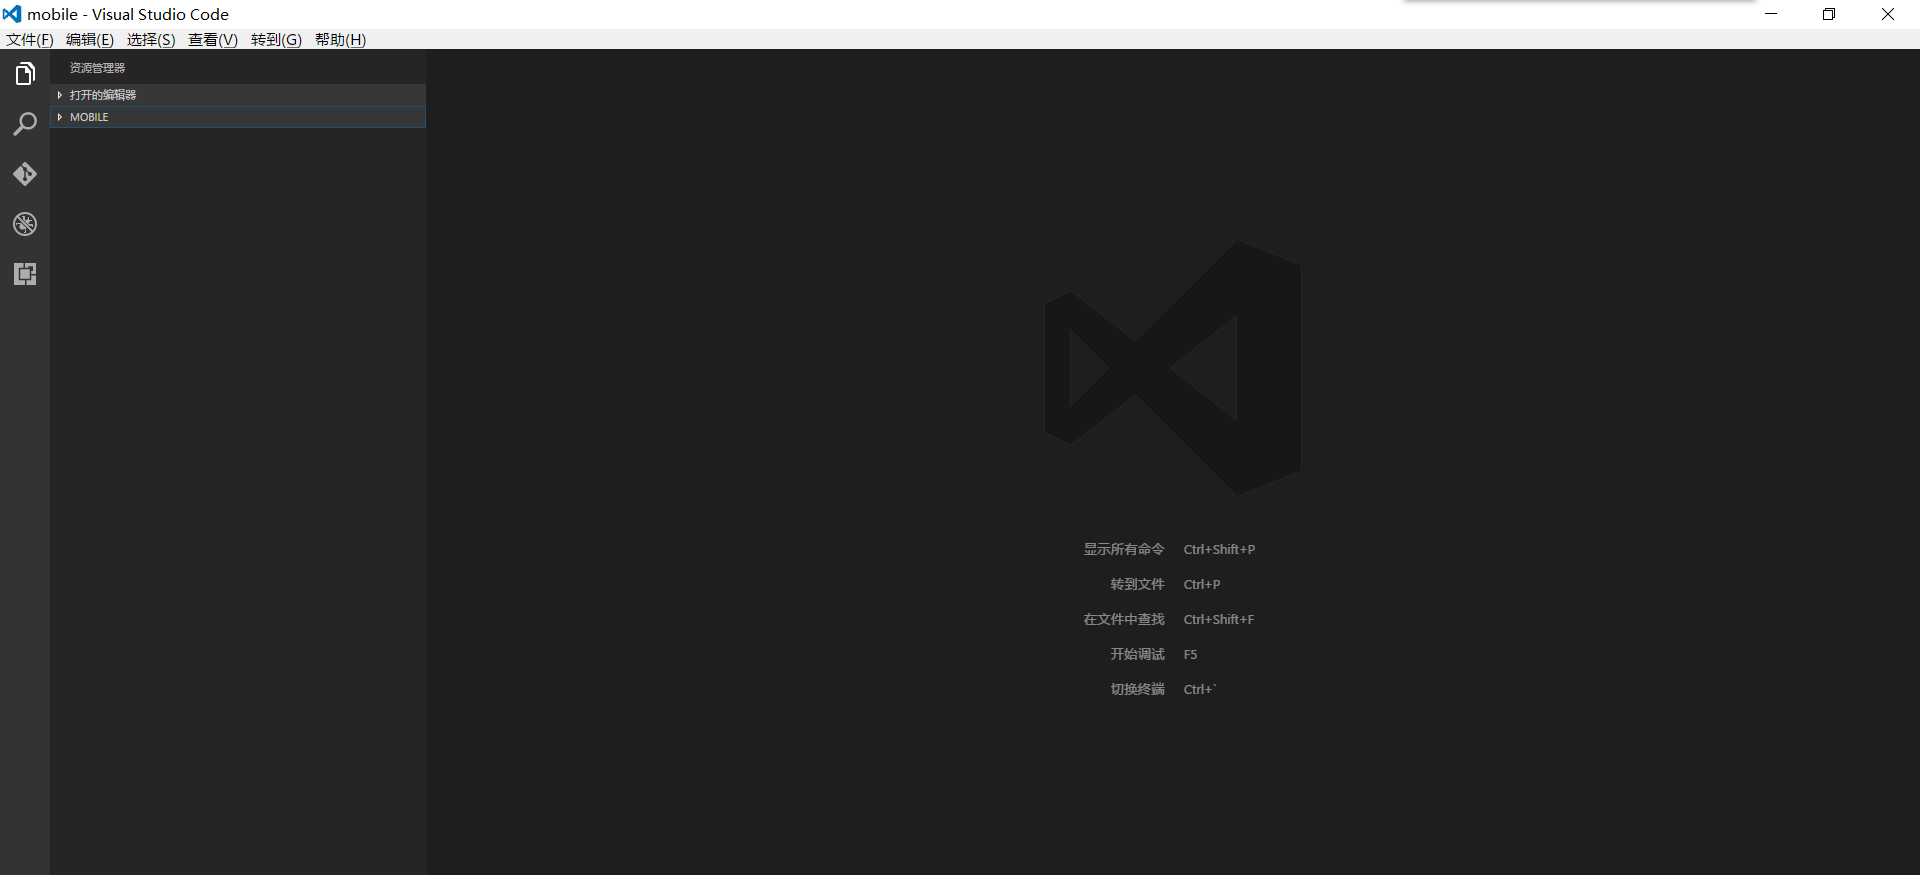Click the Ctrl+P shortcut label
Screen dimensions: 1920x875
[1202, 584]
